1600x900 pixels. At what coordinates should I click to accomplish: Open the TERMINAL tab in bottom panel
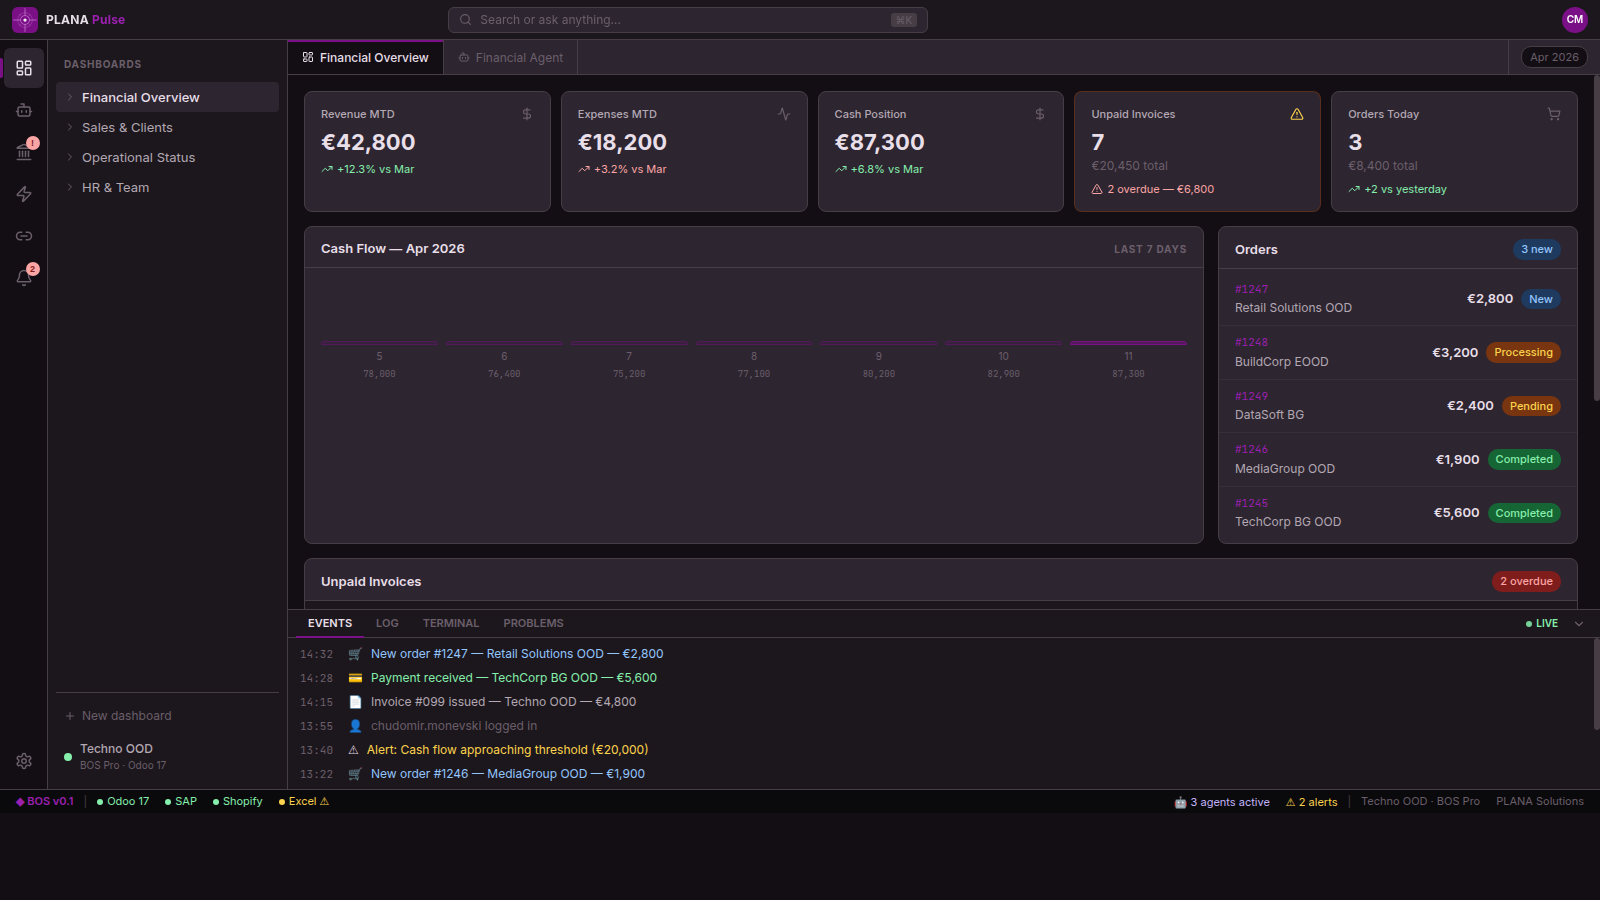pyautogui.click(x=451, y=623)
